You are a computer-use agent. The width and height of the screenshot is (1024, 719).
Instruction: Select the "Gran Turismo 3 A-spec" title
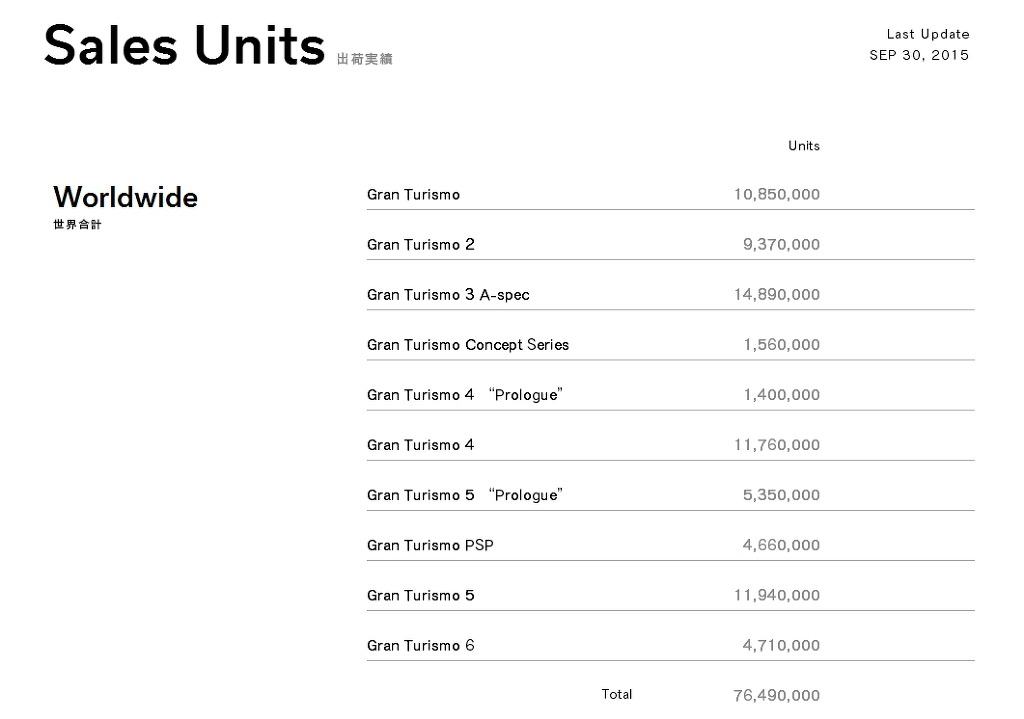coord(448,295)
